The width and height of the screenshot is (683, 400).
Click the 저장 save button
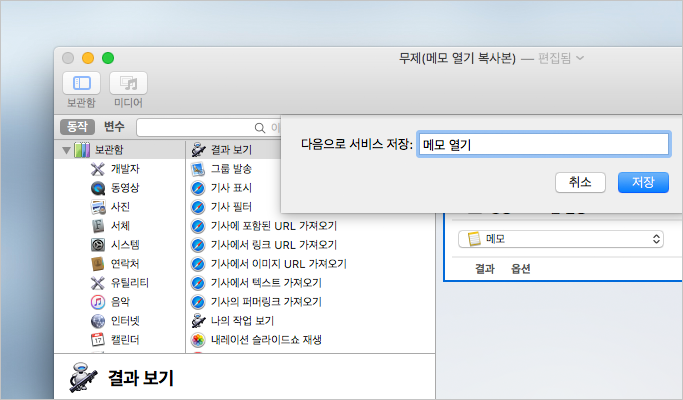(x=643, y=182)
